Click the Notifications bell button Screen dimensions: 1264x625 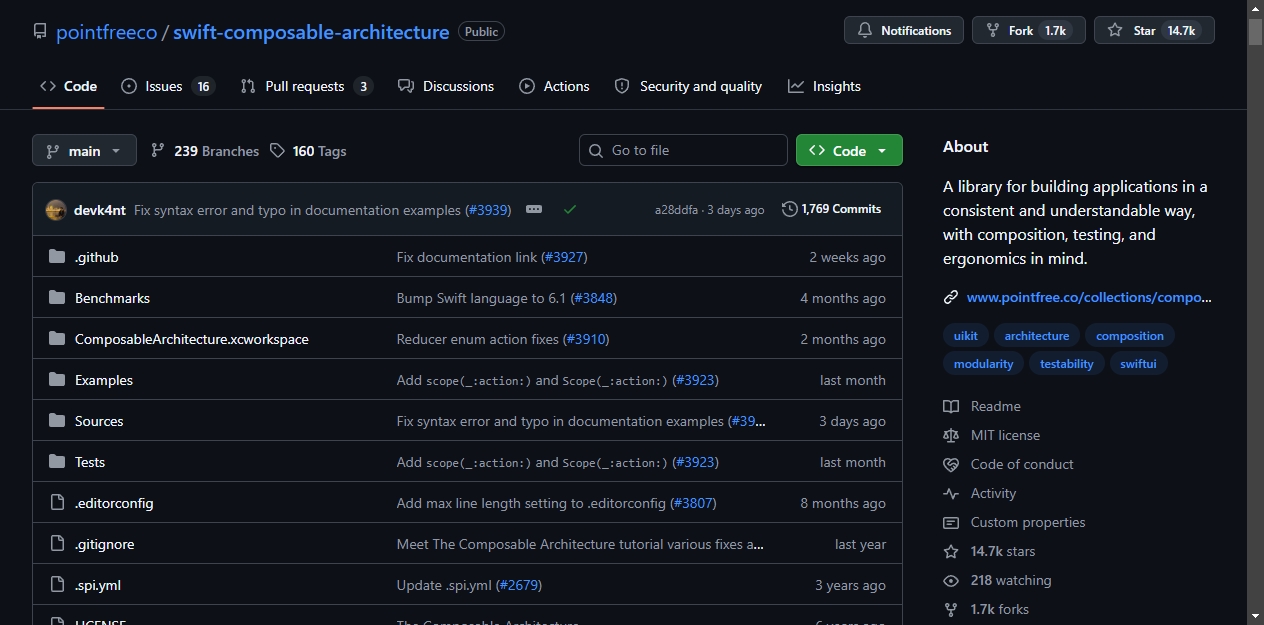904,31
